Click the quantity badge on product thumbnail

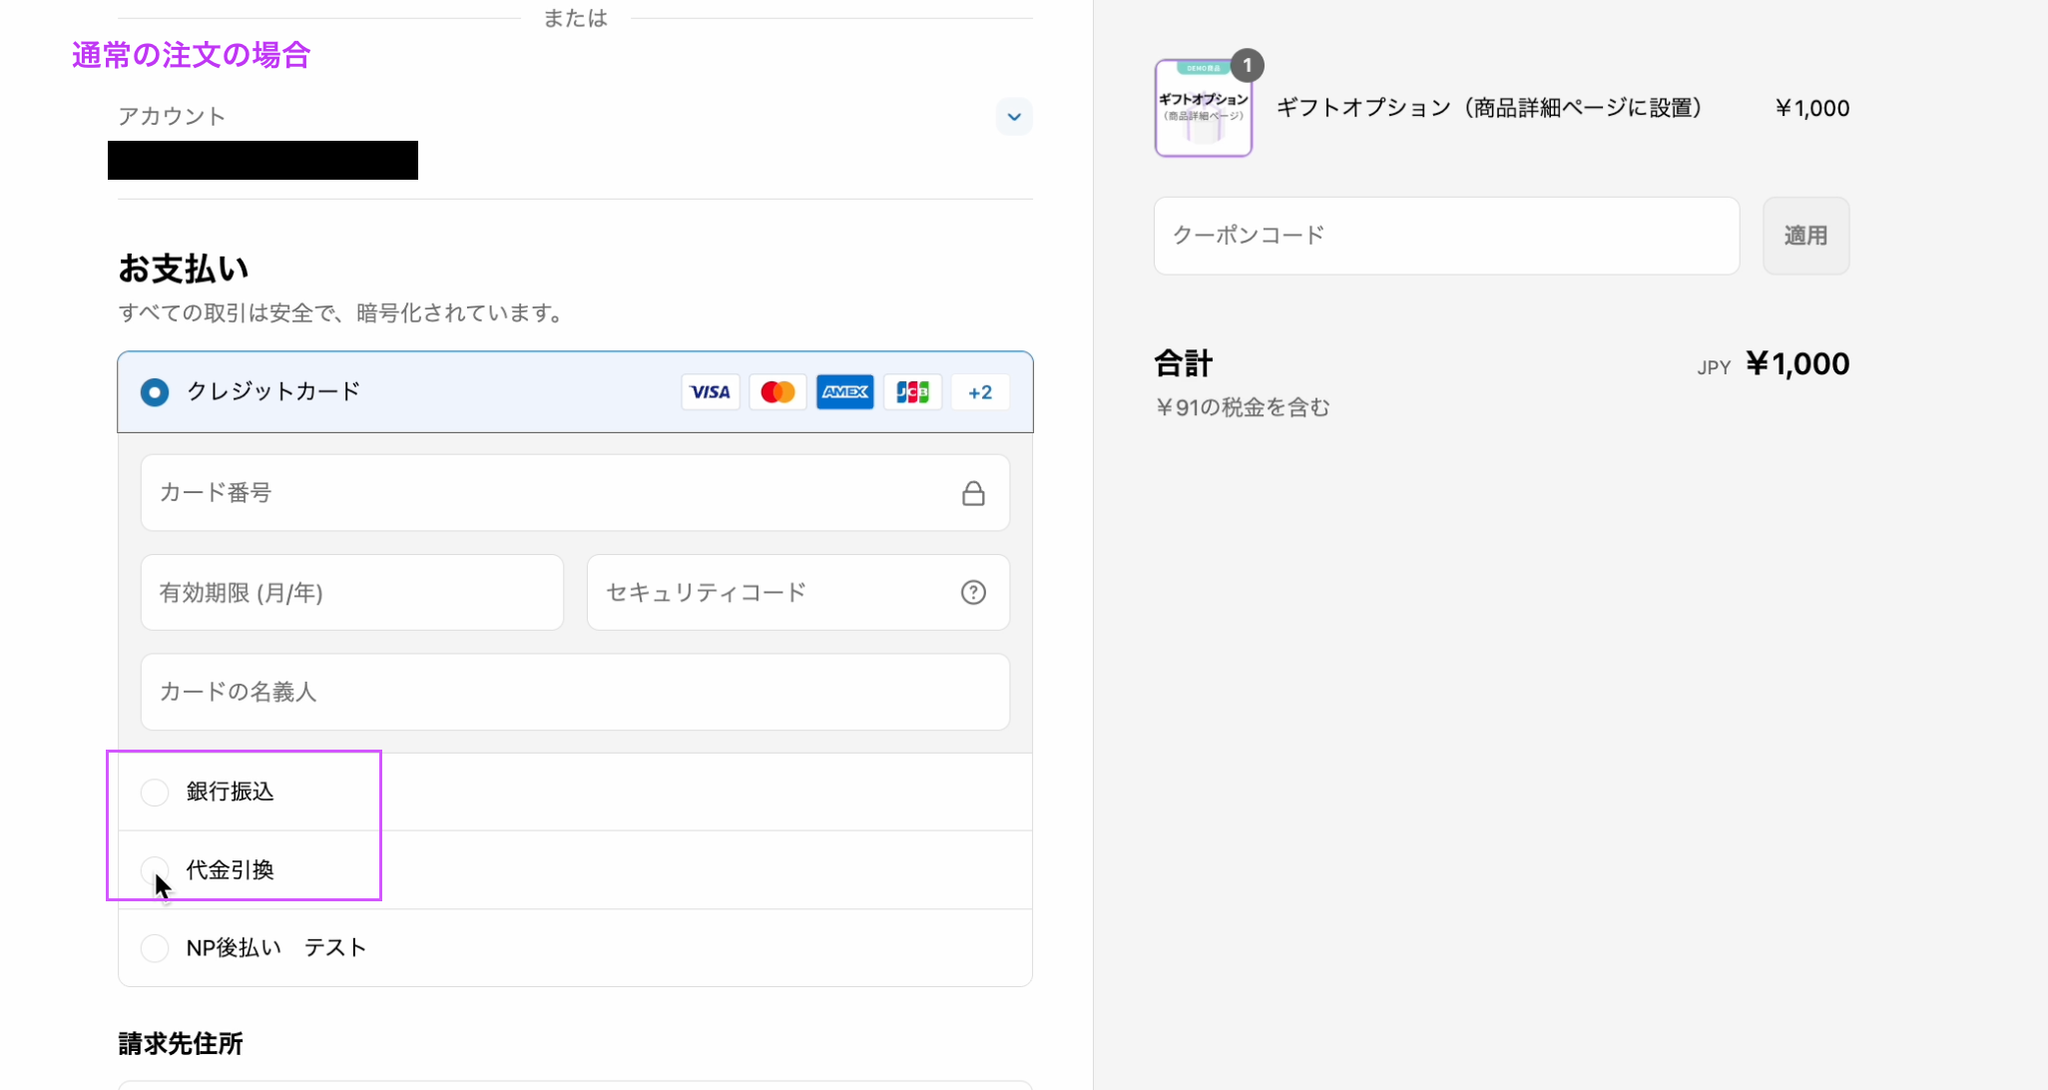tap(1246, 66)
